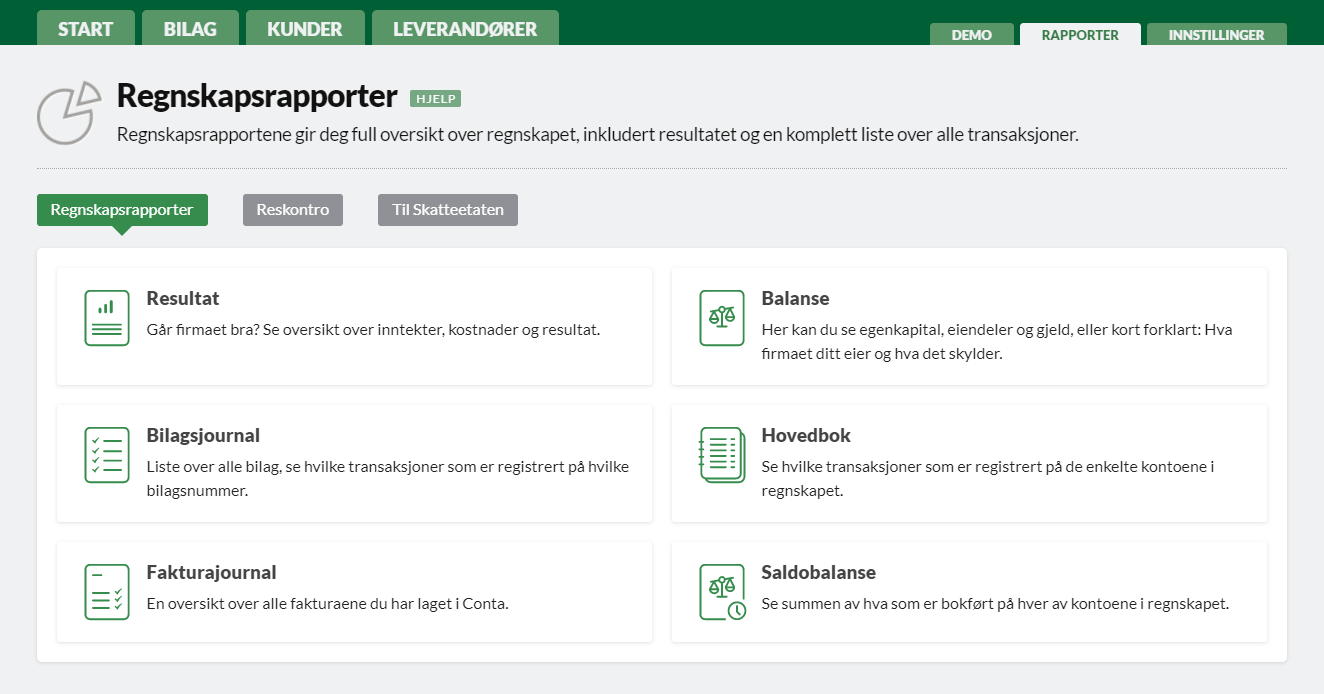Open the Bilagsjournal report heading
The width and height of the screenshot is (1324, 694).
pos(203,435)
